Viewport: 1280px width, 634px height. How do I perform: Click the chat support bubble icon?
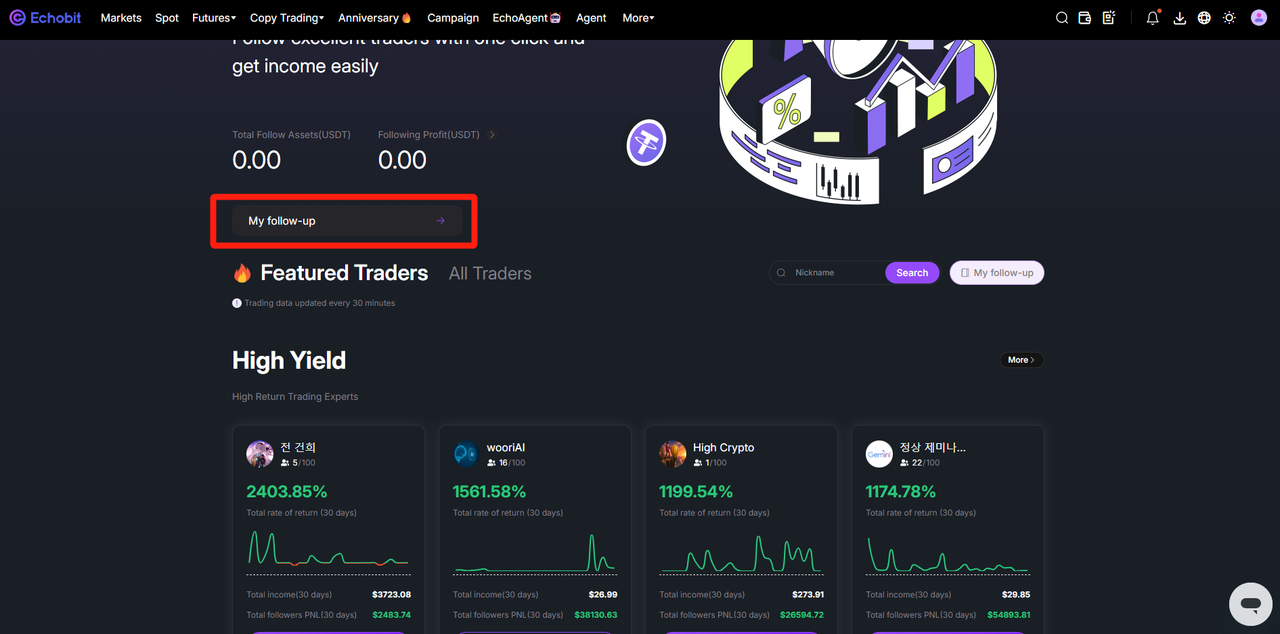[1250, 604]
